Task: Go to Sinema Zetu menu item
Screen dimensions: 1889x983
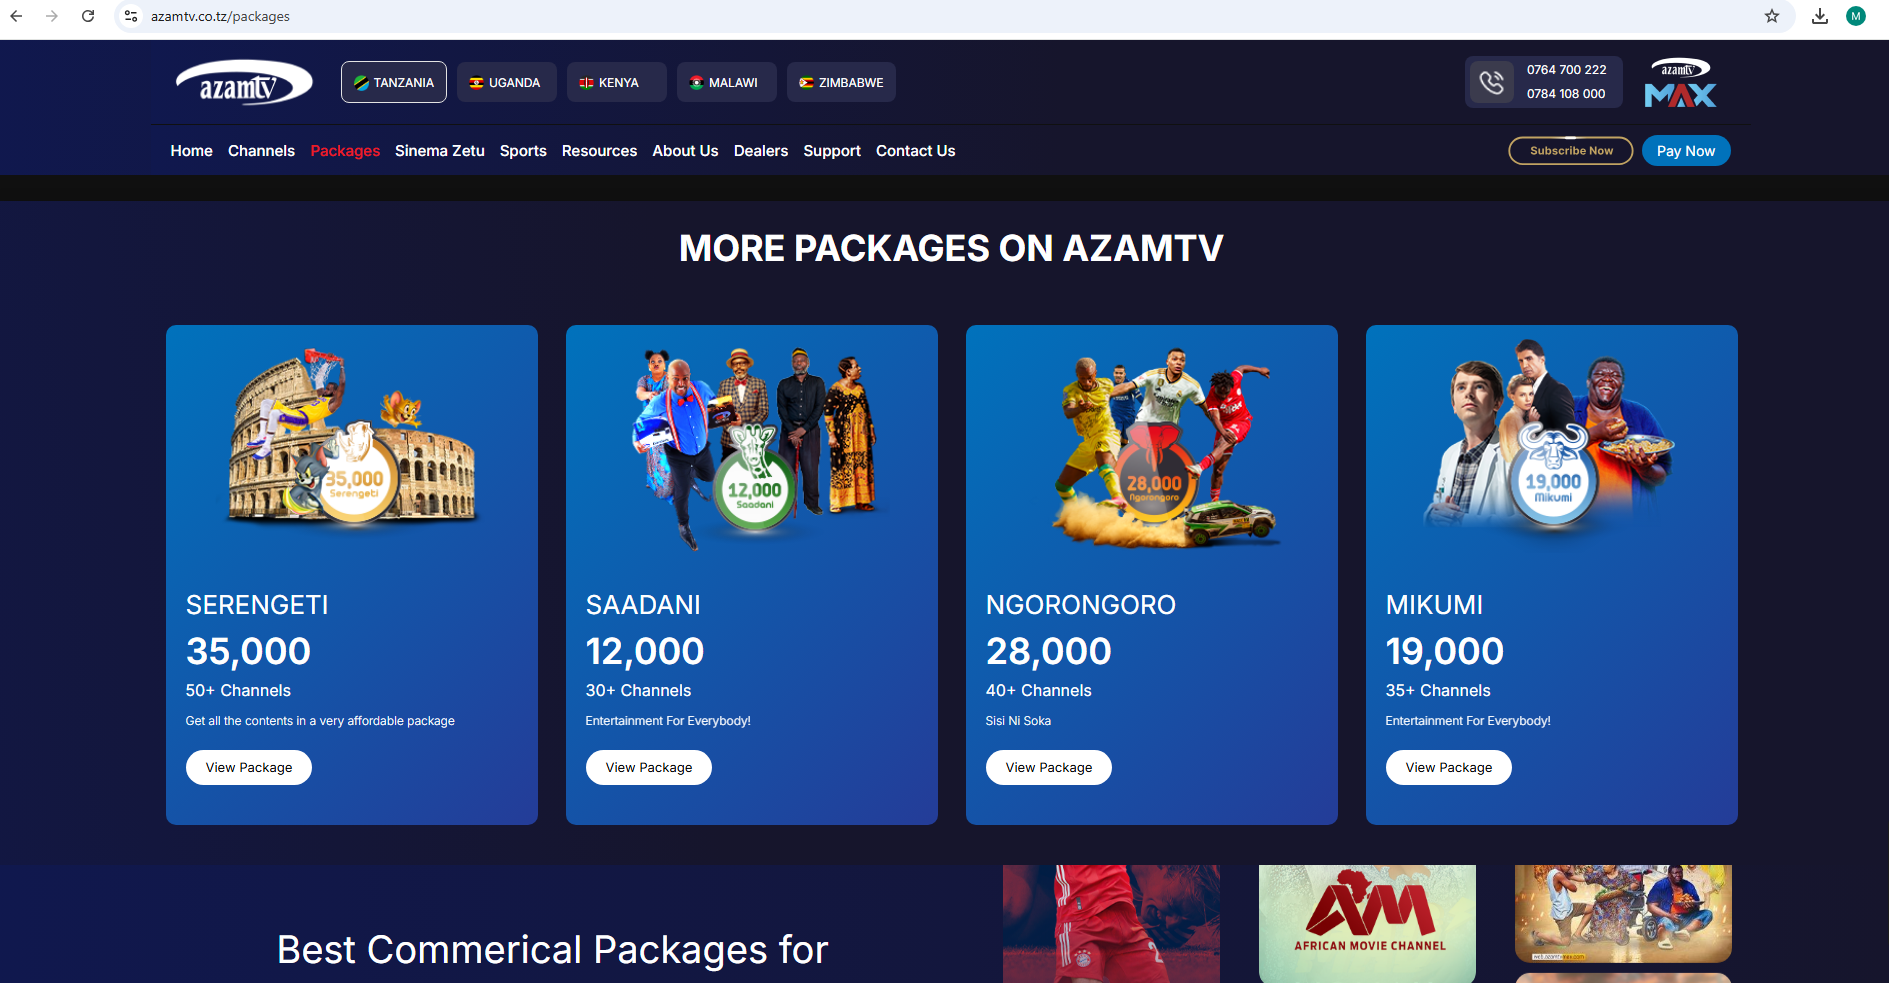Action: point(439,151)
